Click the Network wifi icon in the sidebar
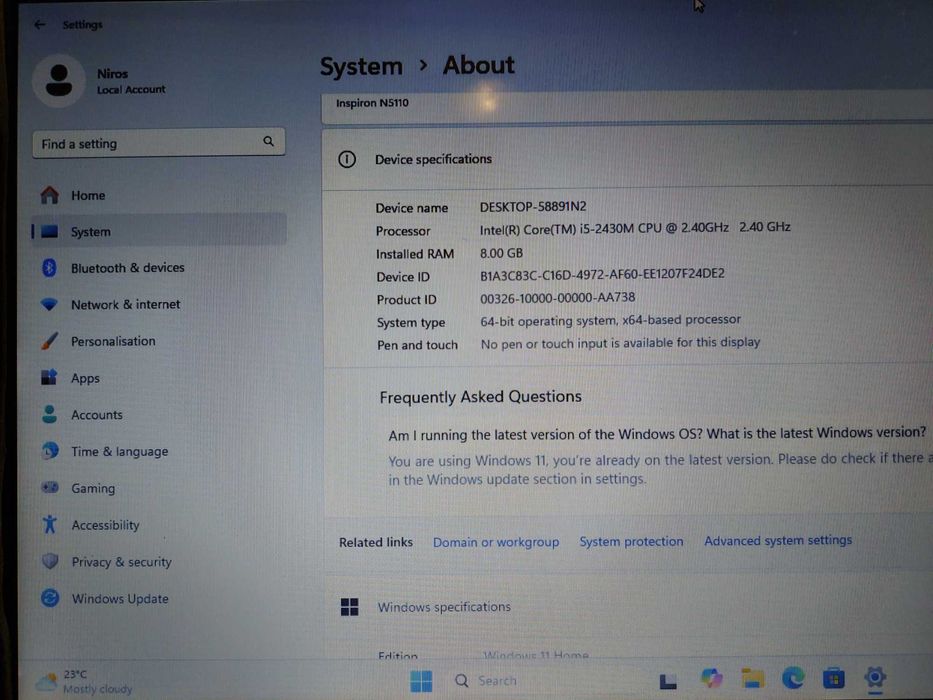933x700 pixels. pos(49,304)
